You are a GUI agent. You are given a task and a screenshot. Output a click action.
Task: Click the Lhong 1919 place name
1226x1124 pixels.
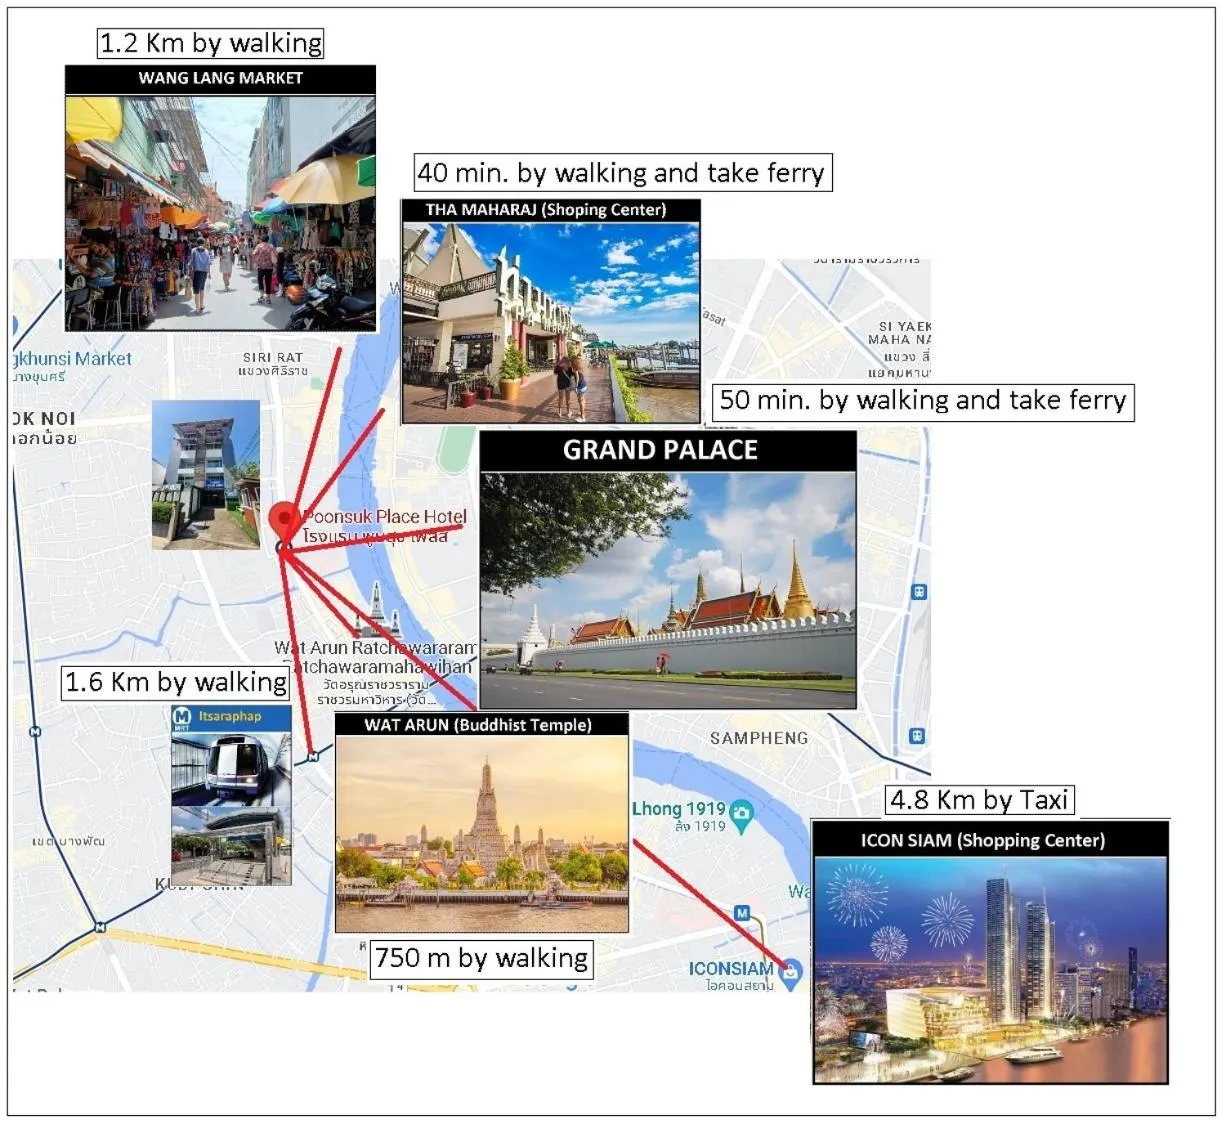tap(678, 808)
